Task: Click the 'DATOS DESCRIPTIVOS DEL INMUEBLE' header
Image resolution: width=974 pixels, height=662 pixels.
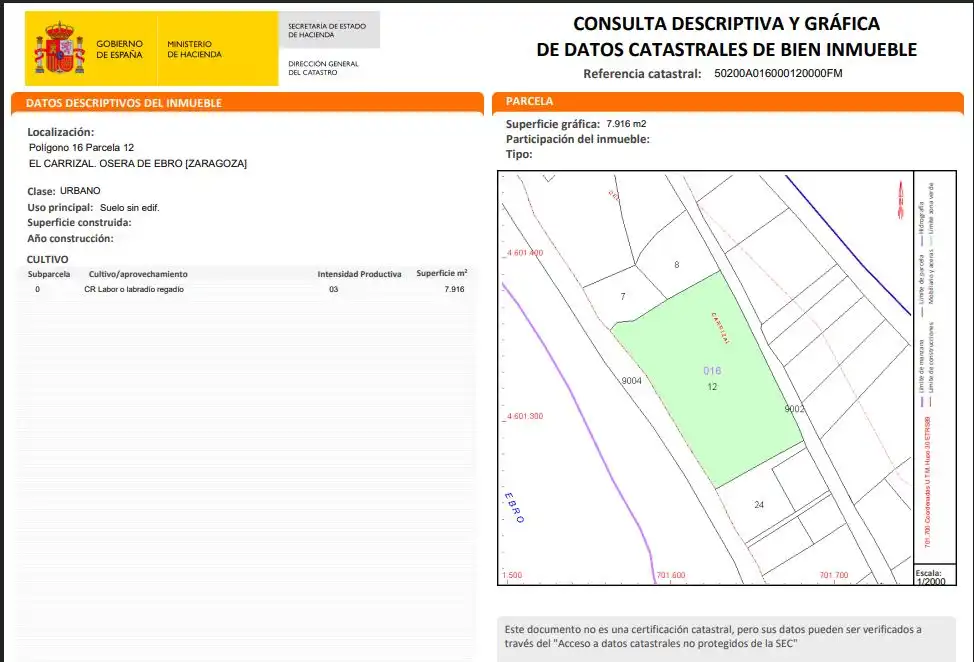Action: pos(124,103)
